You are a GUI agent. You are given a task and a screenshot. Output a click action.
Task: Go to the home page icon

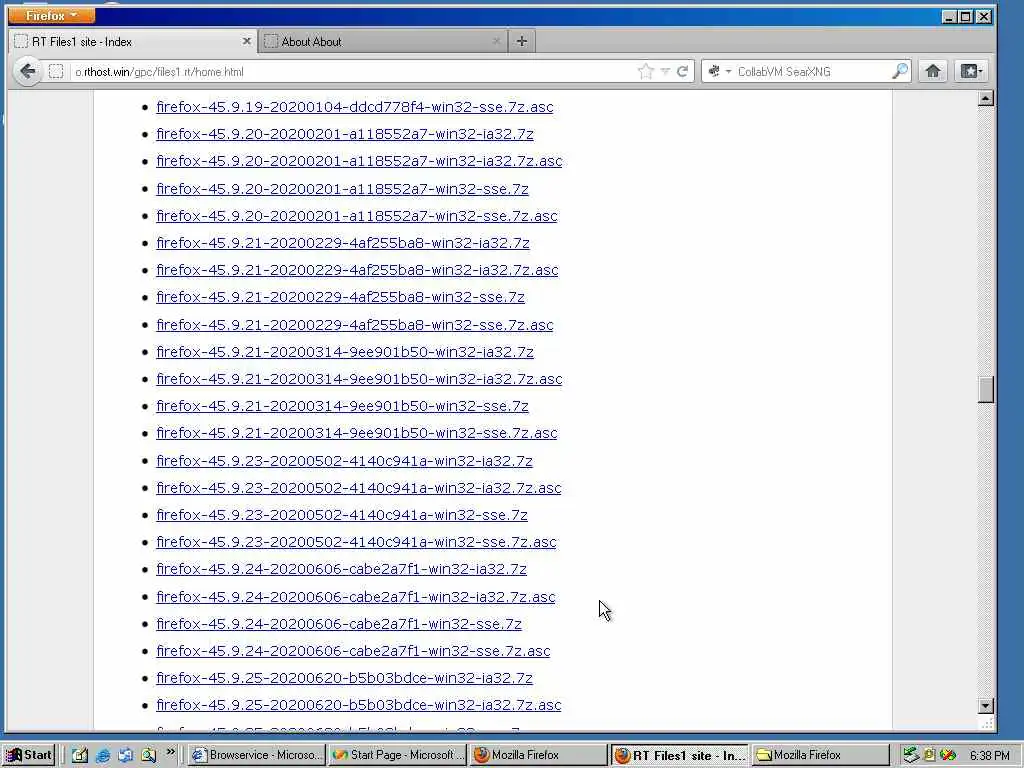point(933,71)
